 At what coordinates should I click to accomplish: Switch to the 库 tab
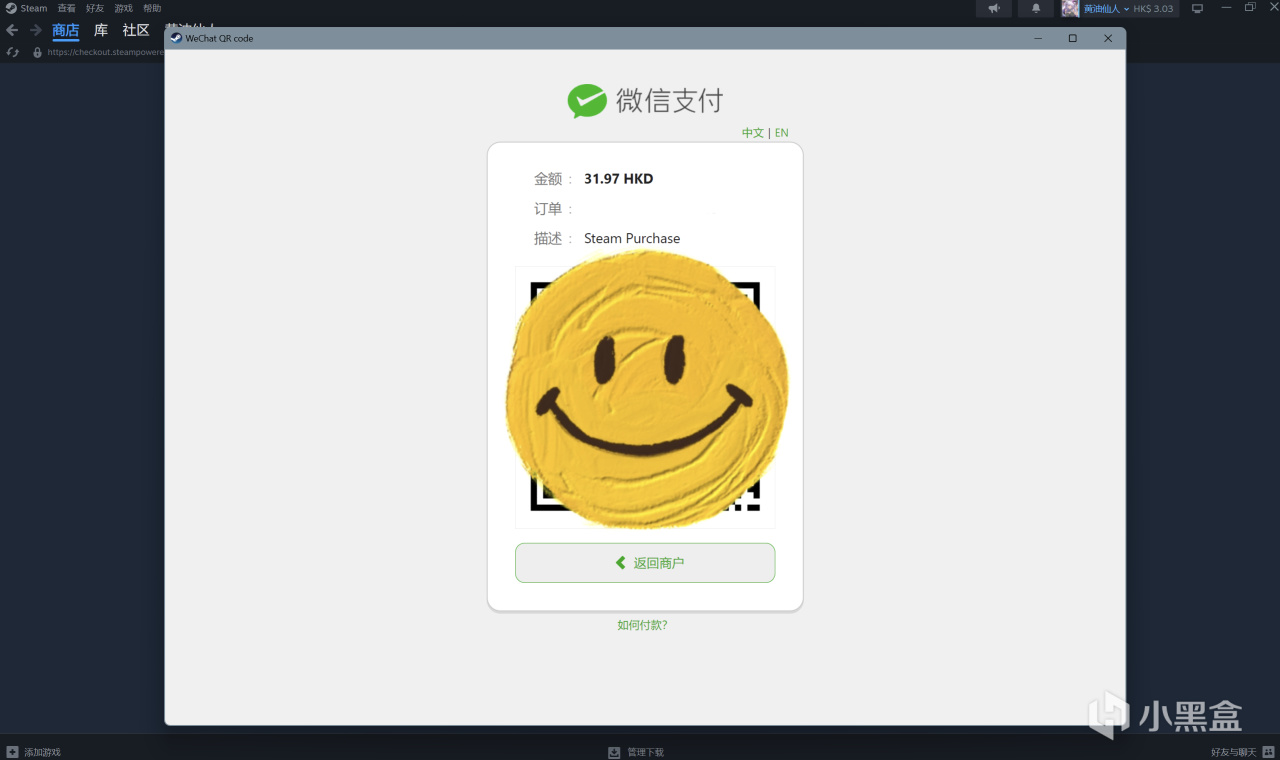click(x=101, y=30)
